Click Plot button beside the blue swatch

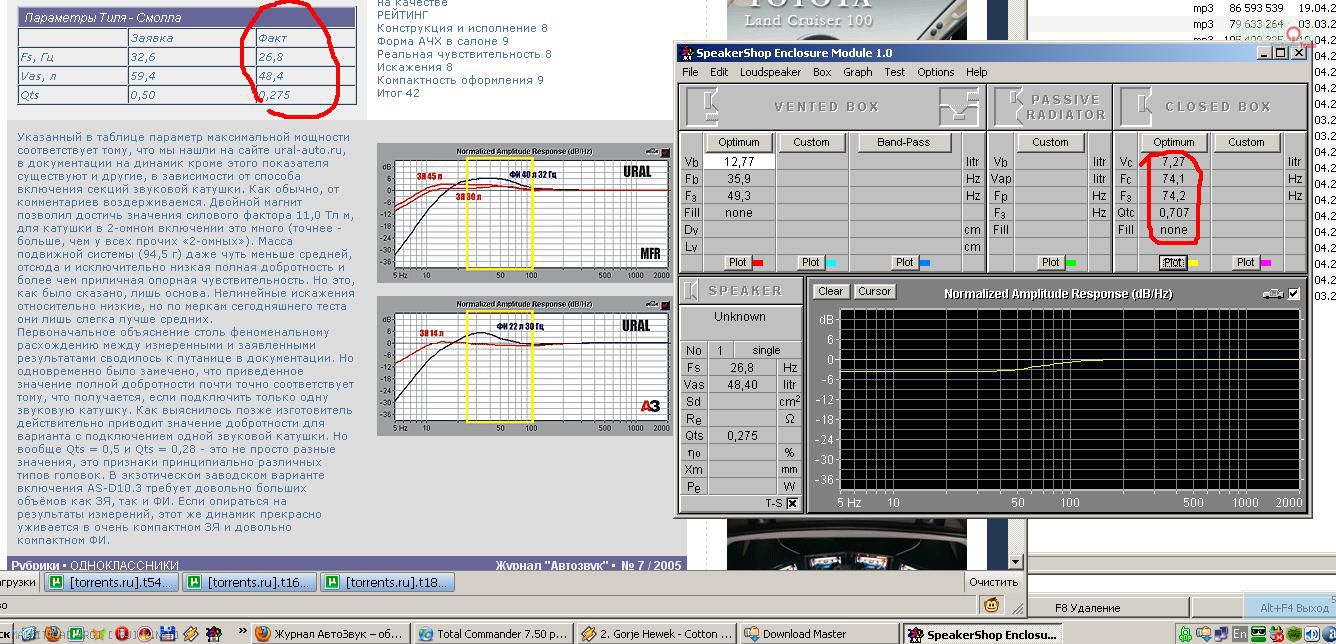pyautogui.click(x=904, y=262)
